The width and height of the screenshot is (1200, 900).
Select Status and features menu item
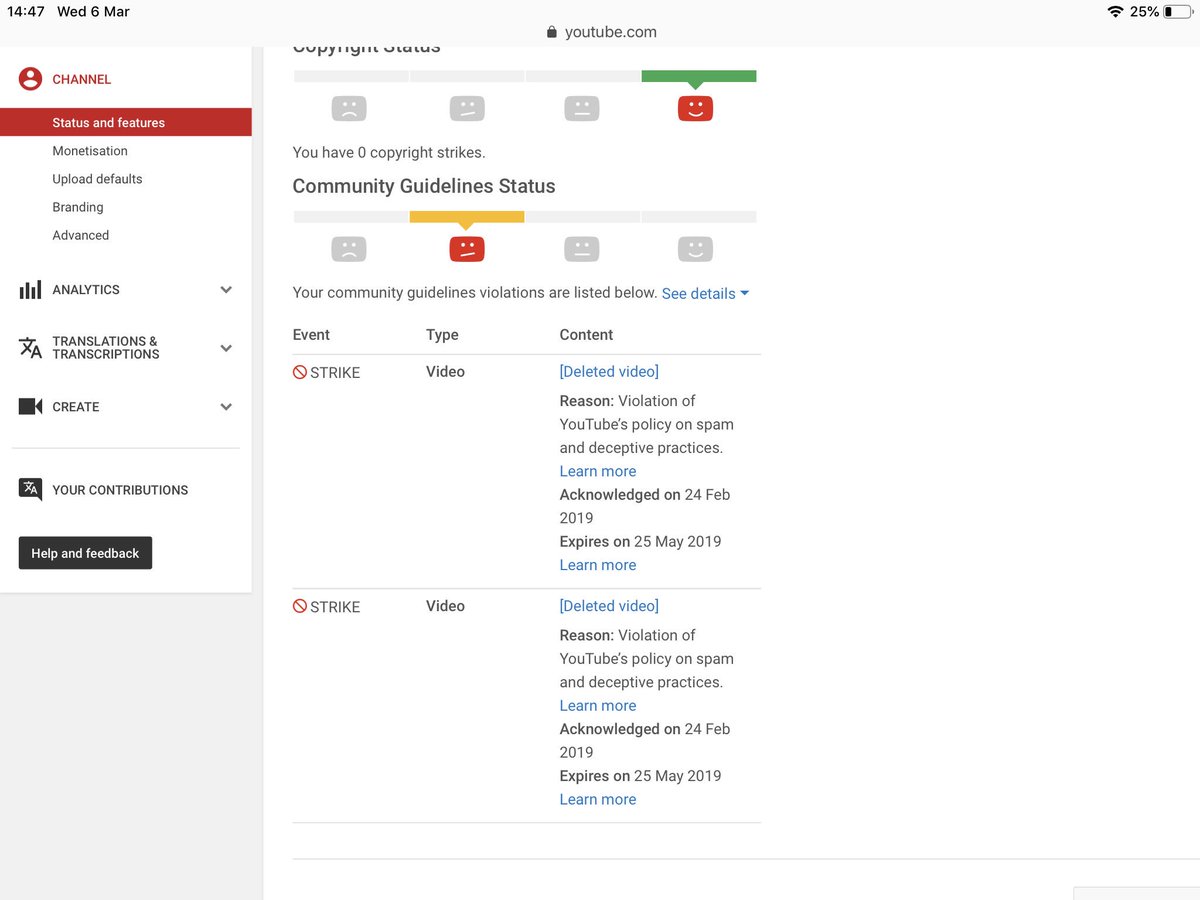tap(126, 122)
